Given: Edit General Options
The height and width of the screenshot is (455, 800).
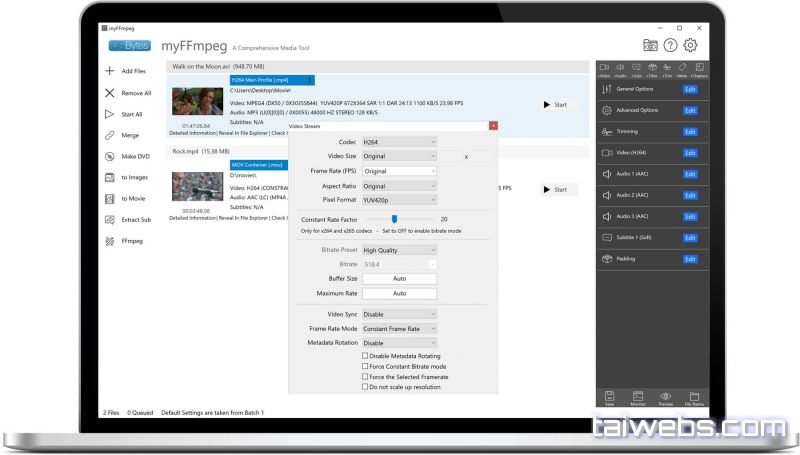Looking at the screenshot, I should 690,90.
